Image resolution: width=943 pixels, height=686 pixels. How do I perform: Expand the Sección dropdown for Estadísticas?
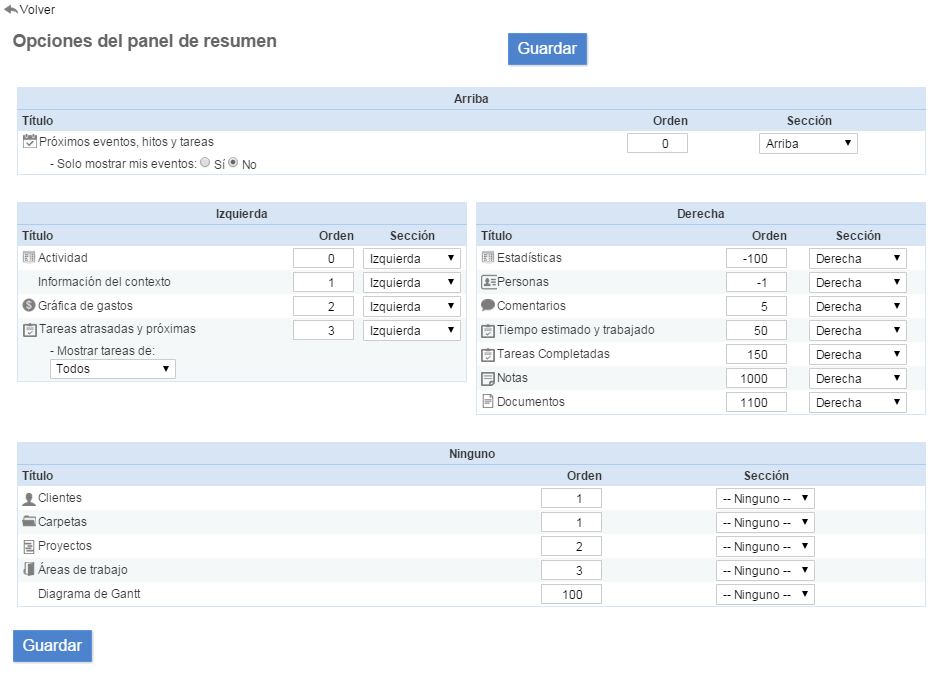857,258
